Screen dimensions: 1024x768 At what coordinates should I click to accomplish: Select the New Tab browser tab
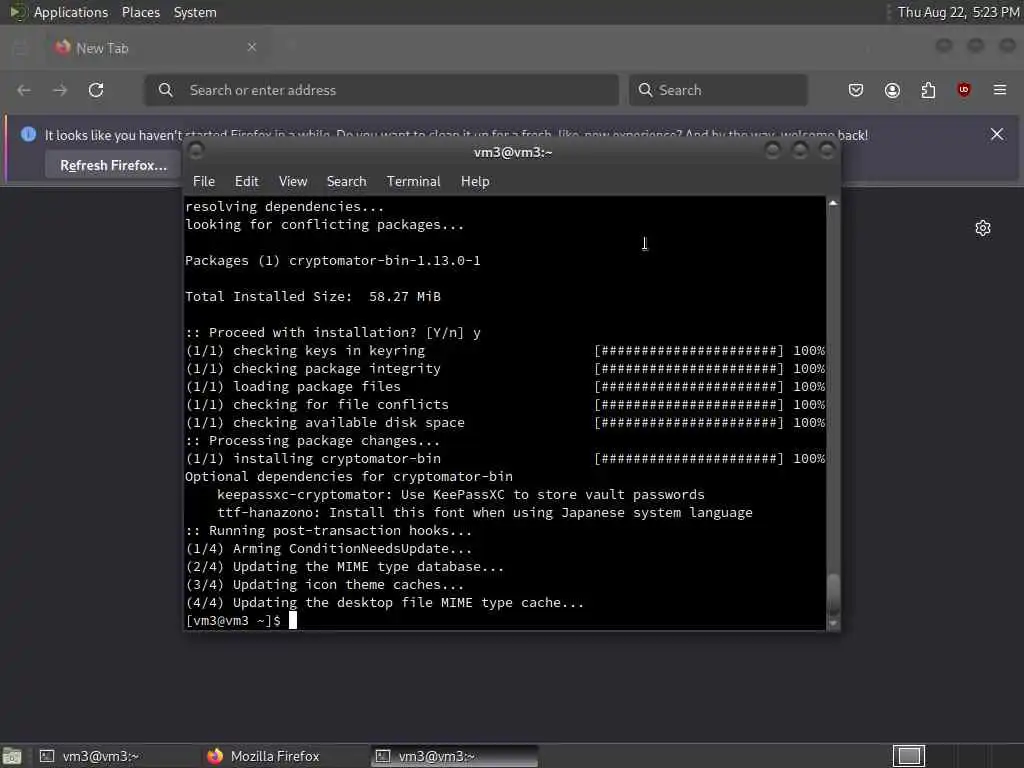coord(155,48)
